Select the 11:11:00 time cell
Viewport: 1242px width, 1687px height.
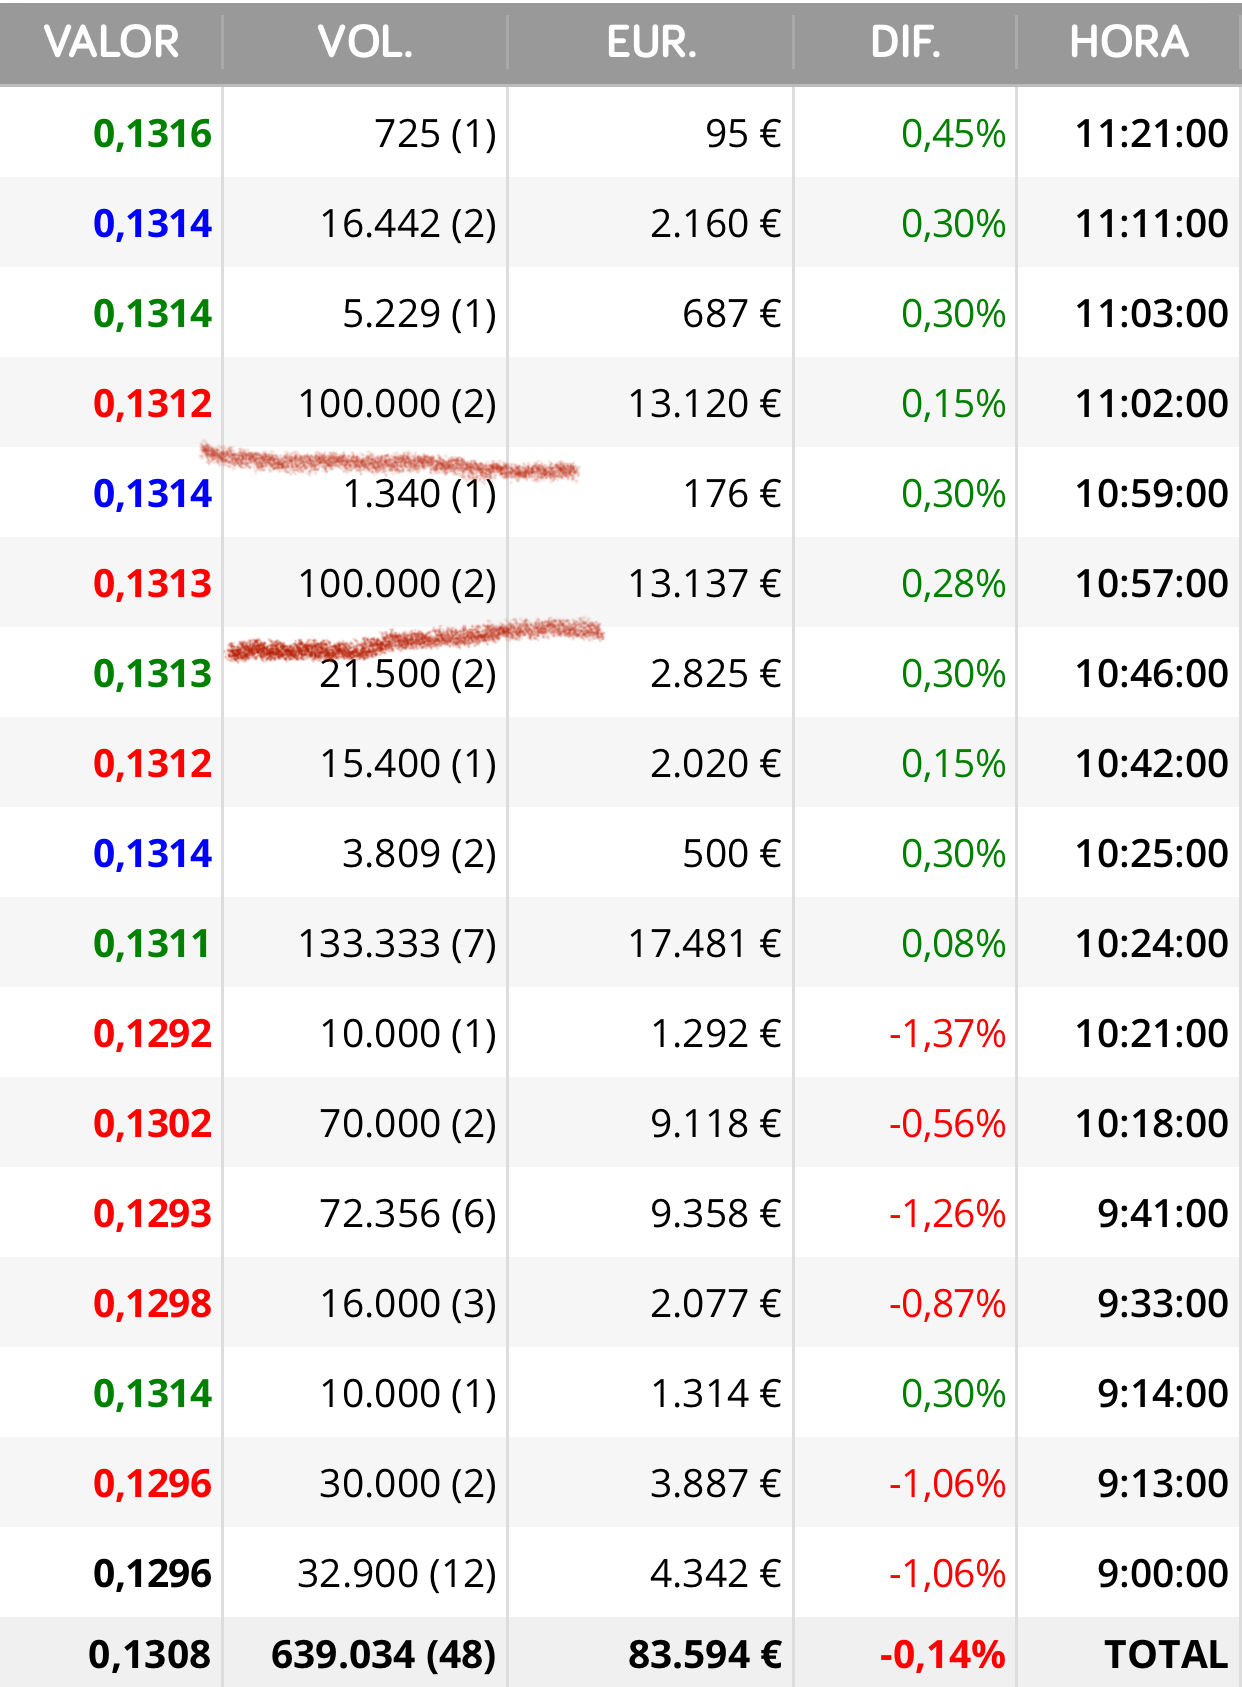(1151, 223)
